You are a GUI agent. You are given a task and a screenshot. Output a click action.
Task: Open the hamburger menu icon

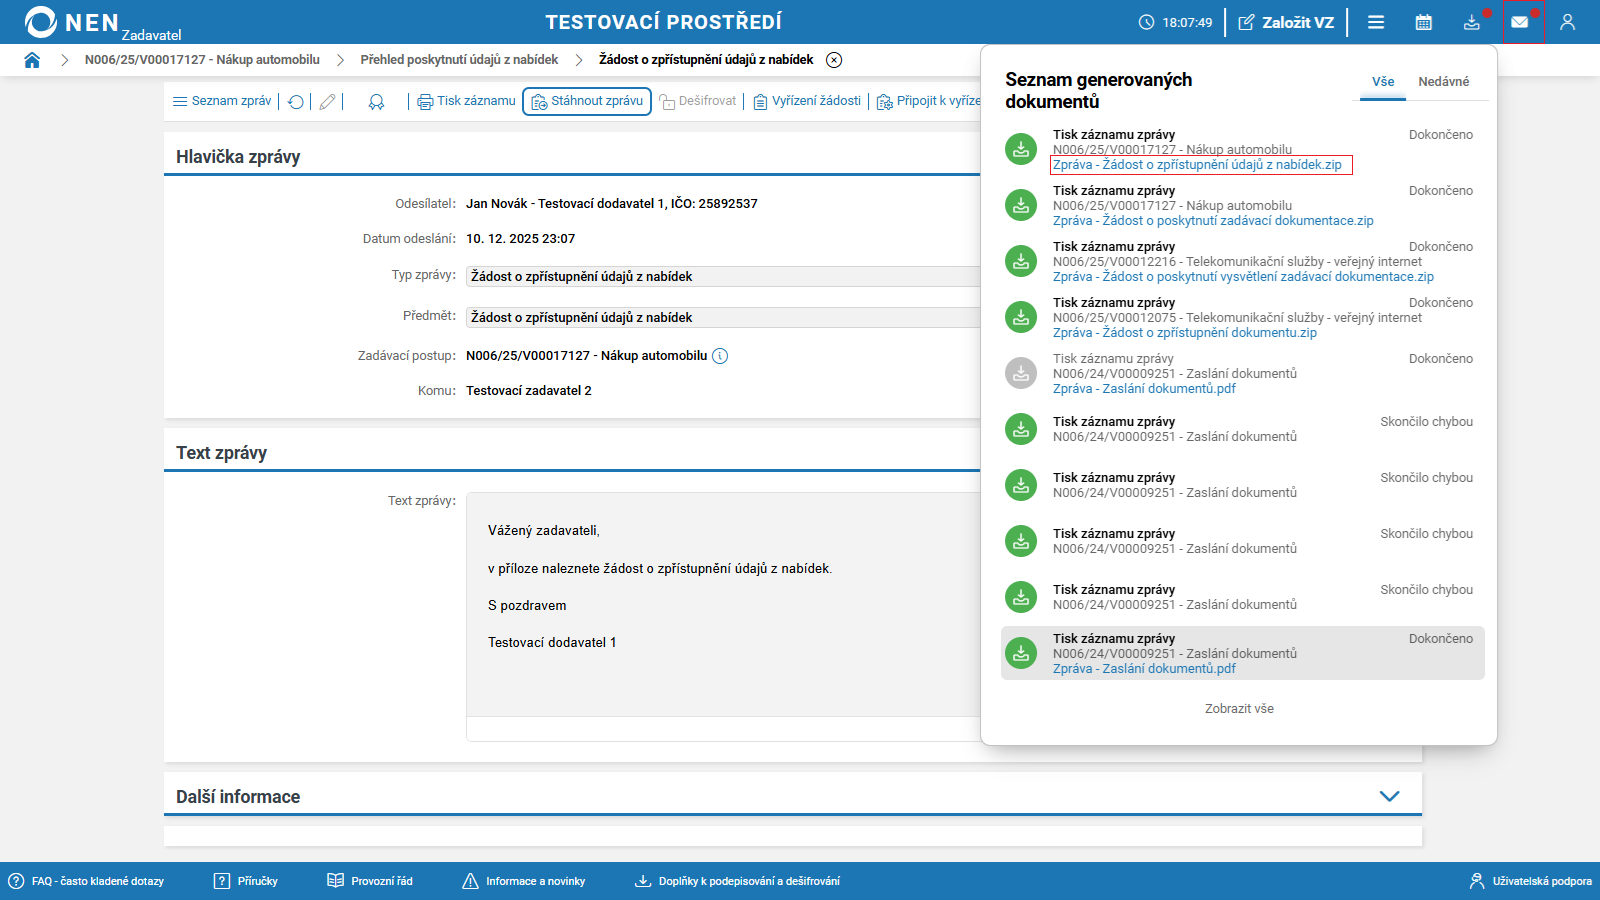[1376, 22]
